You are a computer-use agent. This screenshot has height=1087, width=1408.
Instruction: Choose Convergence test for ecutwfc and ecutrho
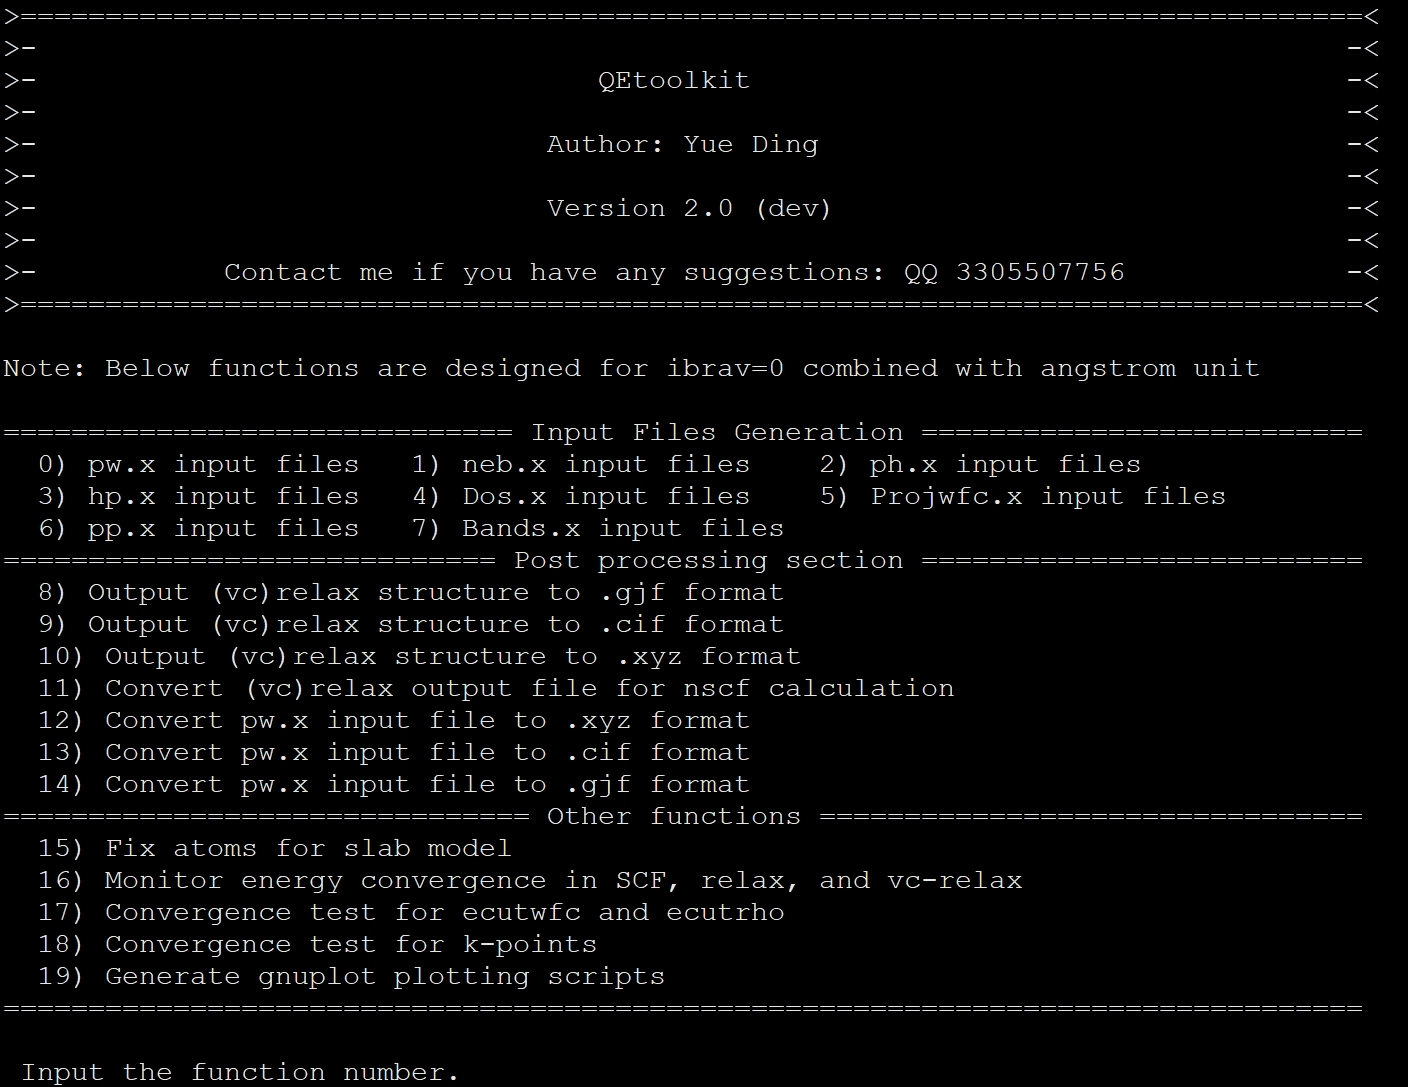click(x=411, y=913)
